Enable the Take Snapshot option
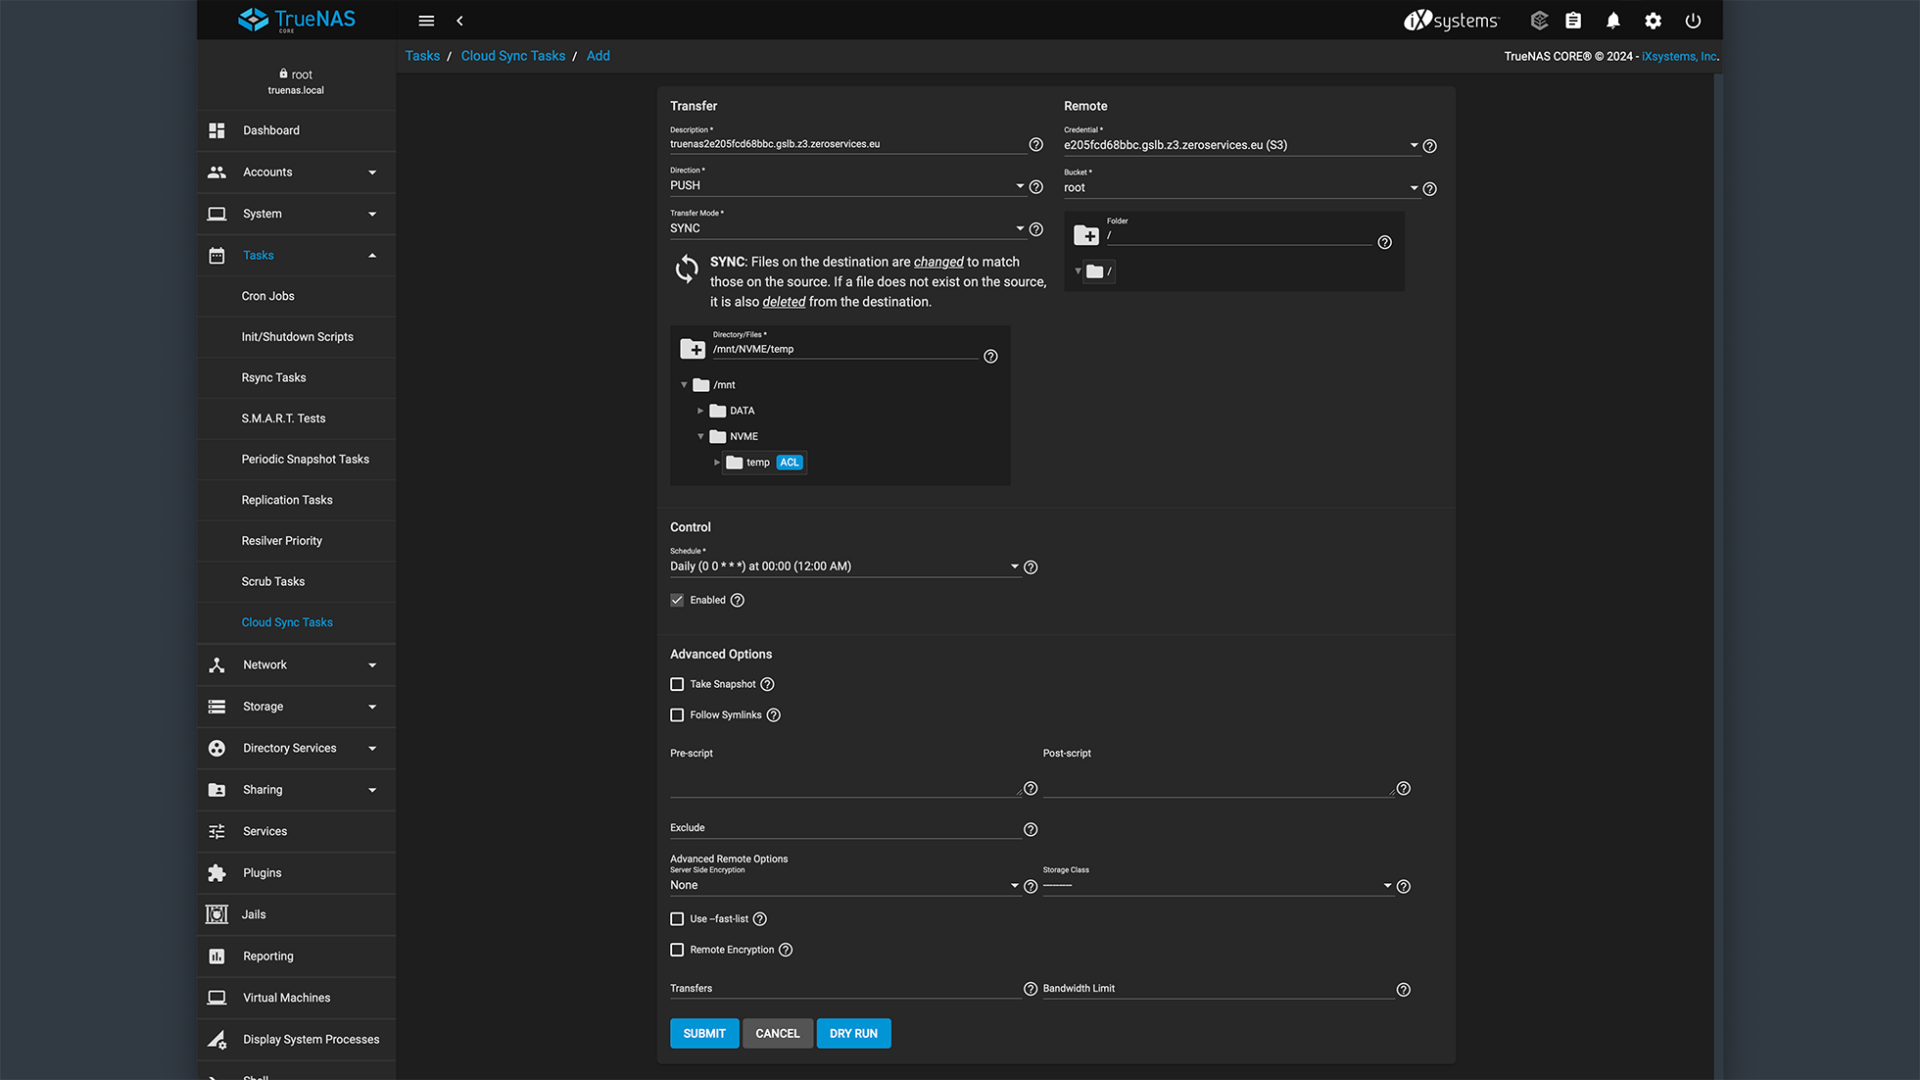The width and height of the screenshot is (1920, 1080). (x=677, y=684)
